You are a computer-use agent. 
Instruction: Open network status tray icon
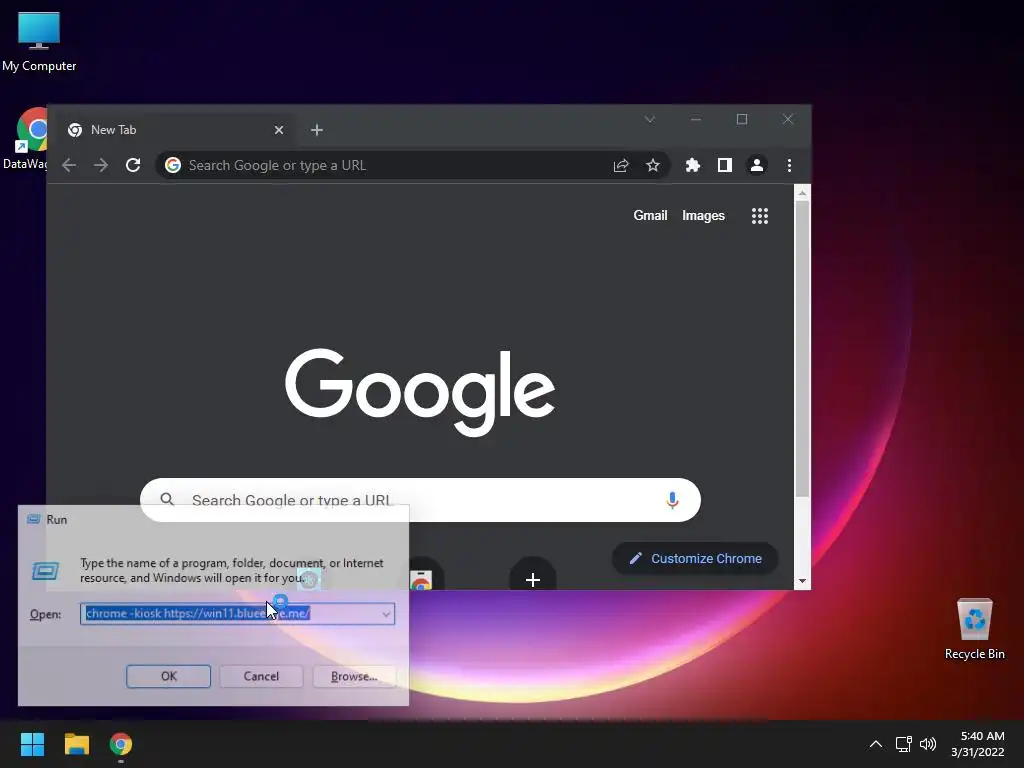[x=903, y=744]
